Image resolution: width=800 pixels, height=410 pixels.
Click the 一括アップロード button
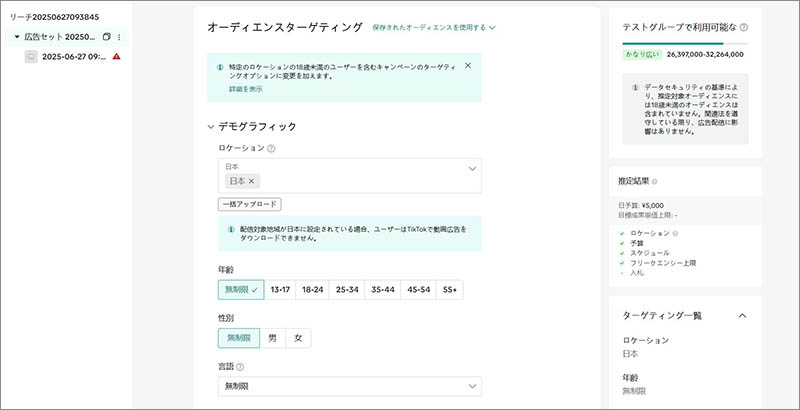[x=248, y=204]
